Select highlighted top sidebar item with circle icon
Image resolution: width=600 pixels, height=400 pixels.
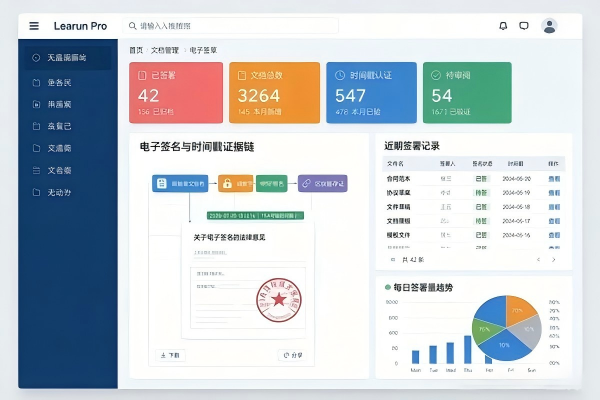pyautogui.click(x=68, y=58)
